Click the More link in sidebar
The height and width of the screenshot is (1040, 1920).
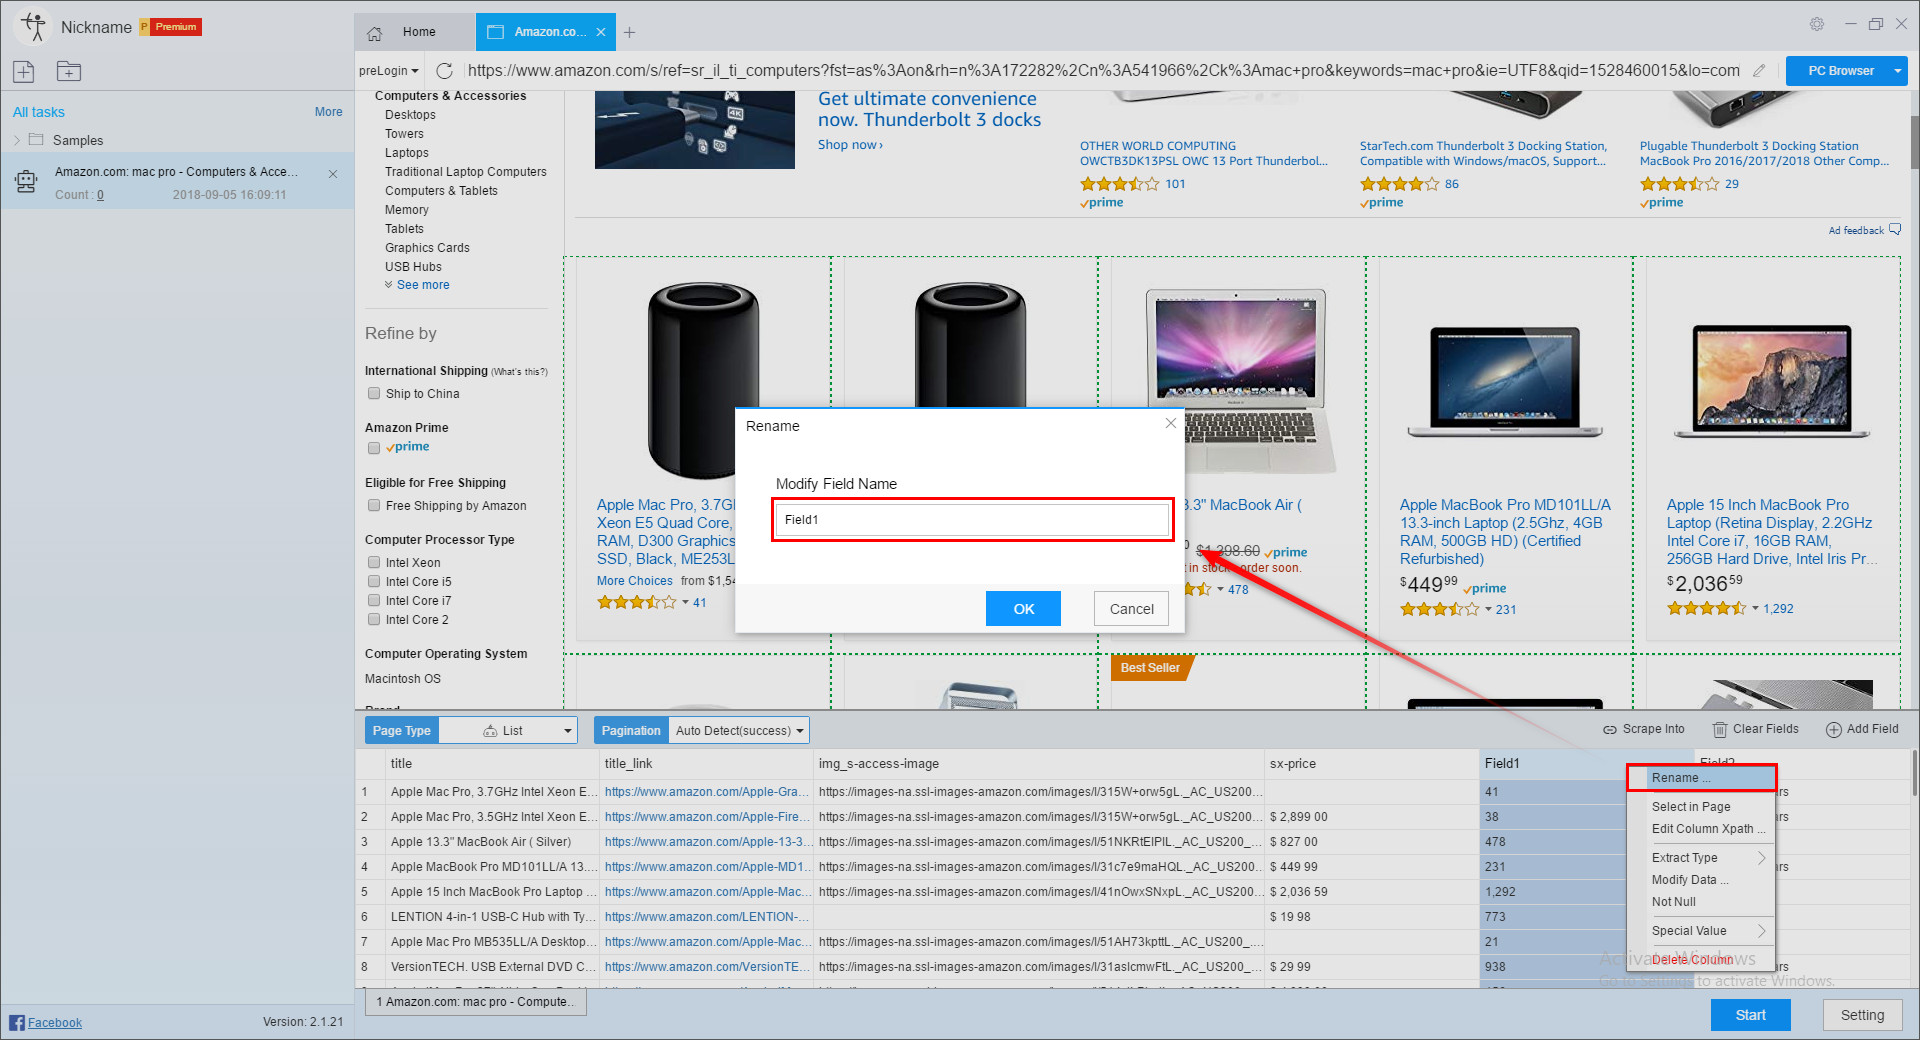[x=328, y=112]
